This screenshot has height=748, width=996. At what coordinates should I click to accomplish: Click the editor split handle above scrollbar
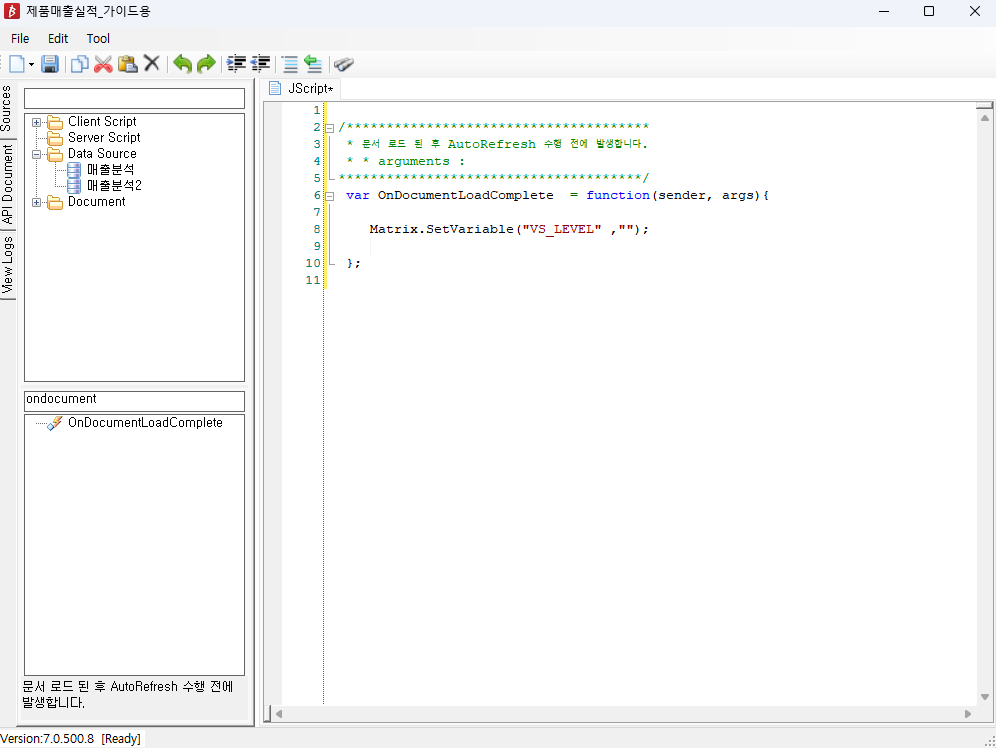(x=985, y=105)
